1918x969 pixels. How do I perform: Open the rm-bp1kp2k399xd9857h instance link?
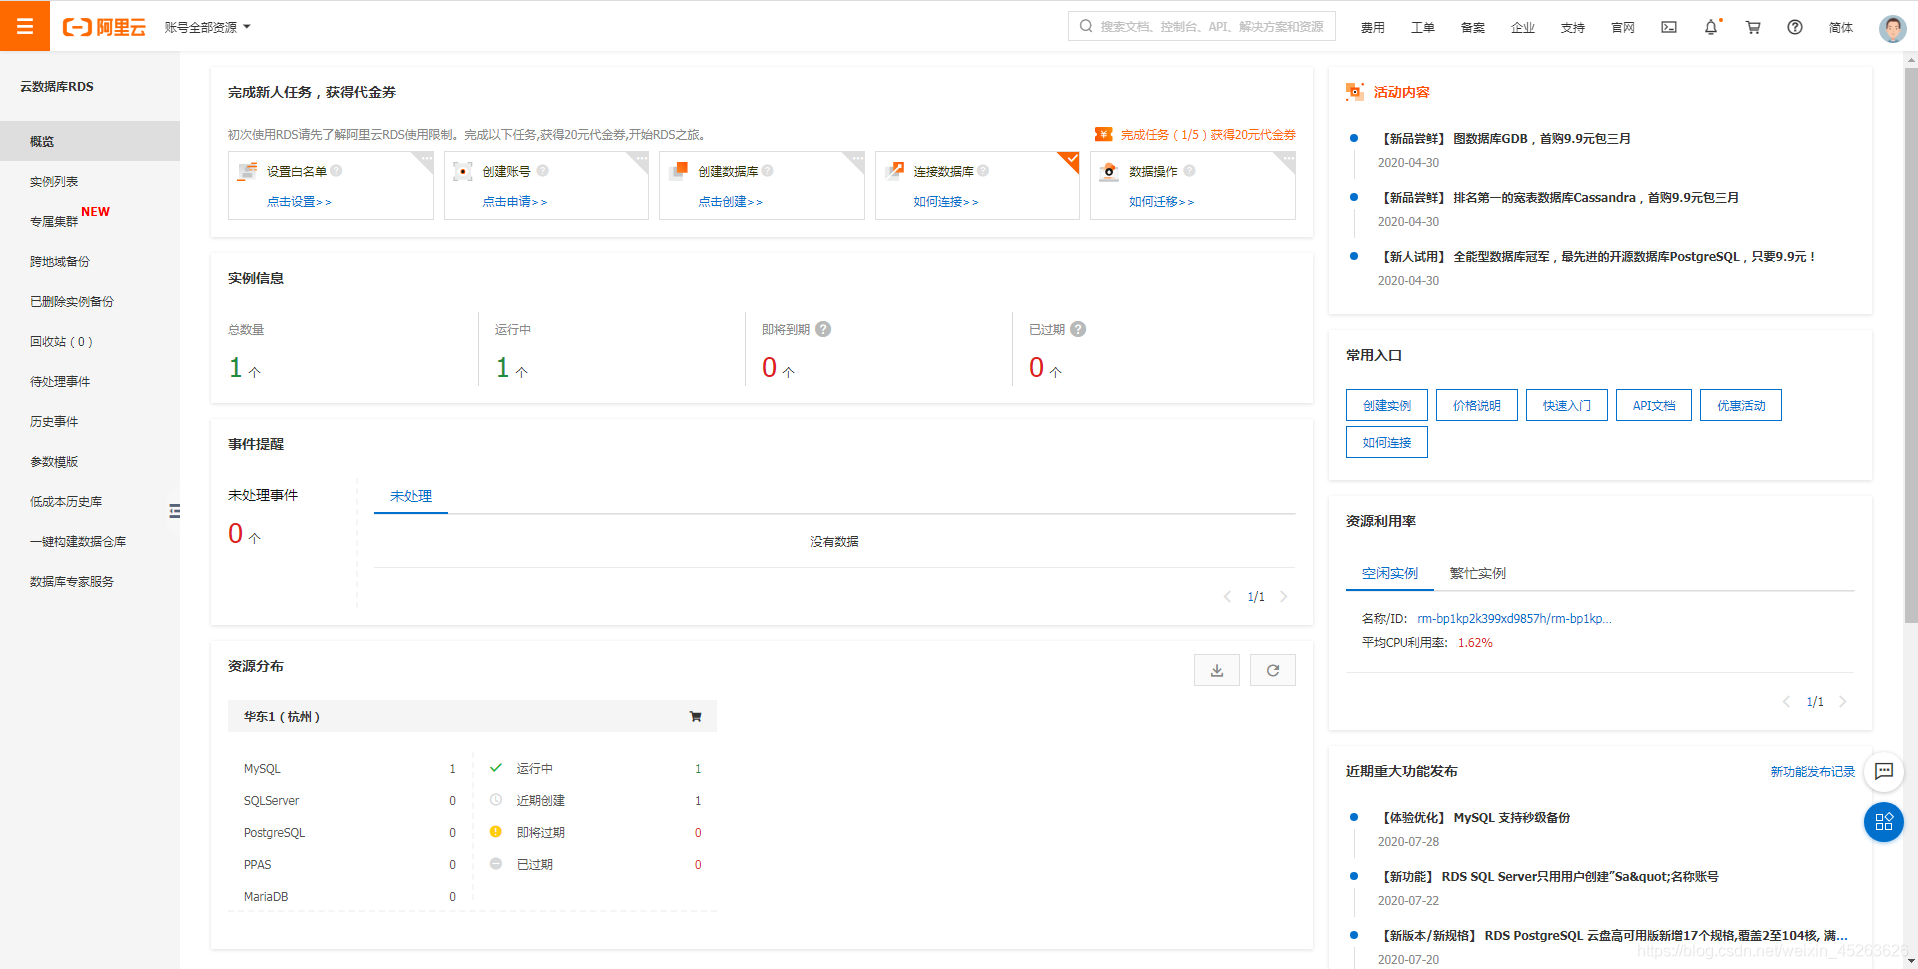1514,619
